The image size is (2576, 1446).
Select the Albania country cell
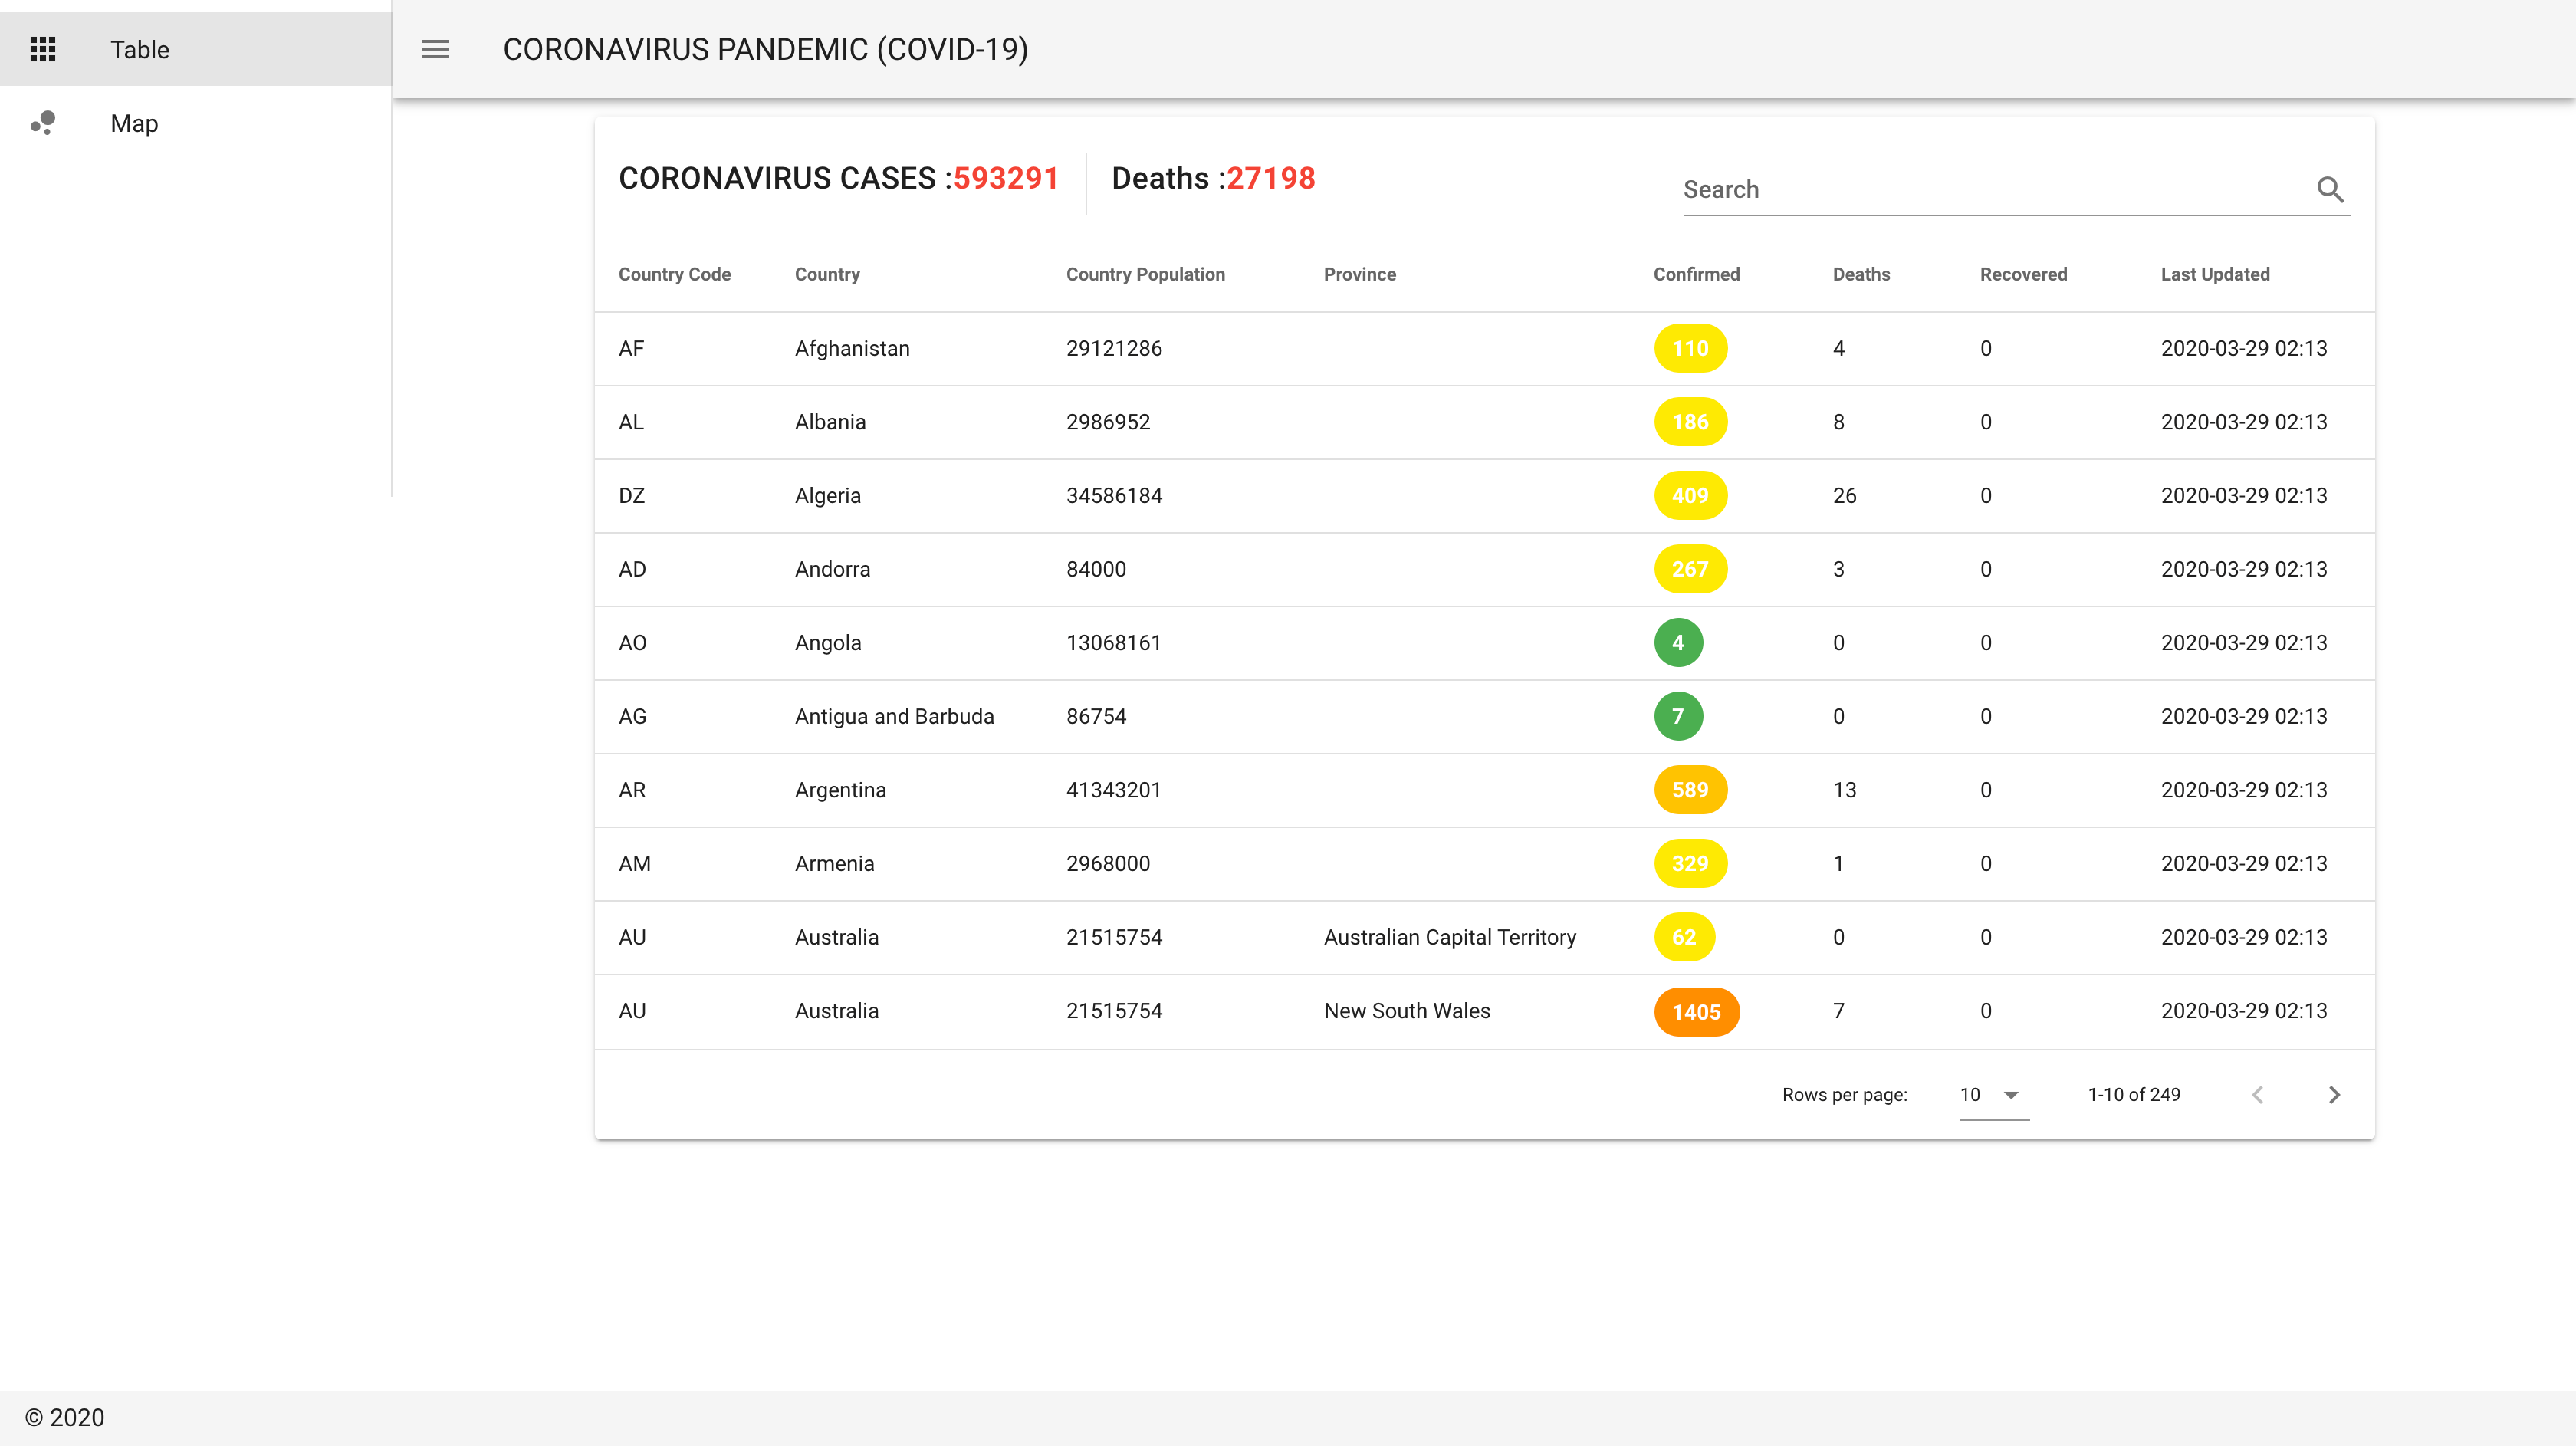coord(830,422)
